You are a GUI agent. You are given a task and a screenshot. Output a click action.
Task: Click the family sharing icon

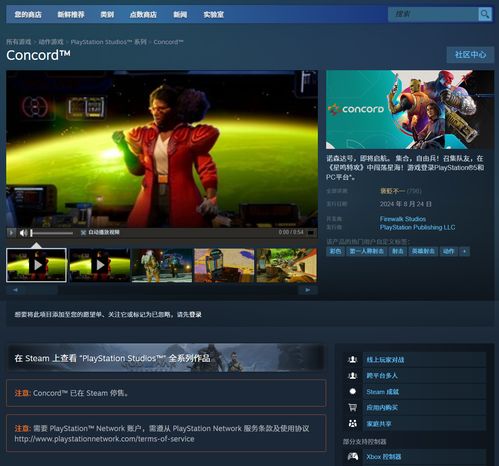352,423
